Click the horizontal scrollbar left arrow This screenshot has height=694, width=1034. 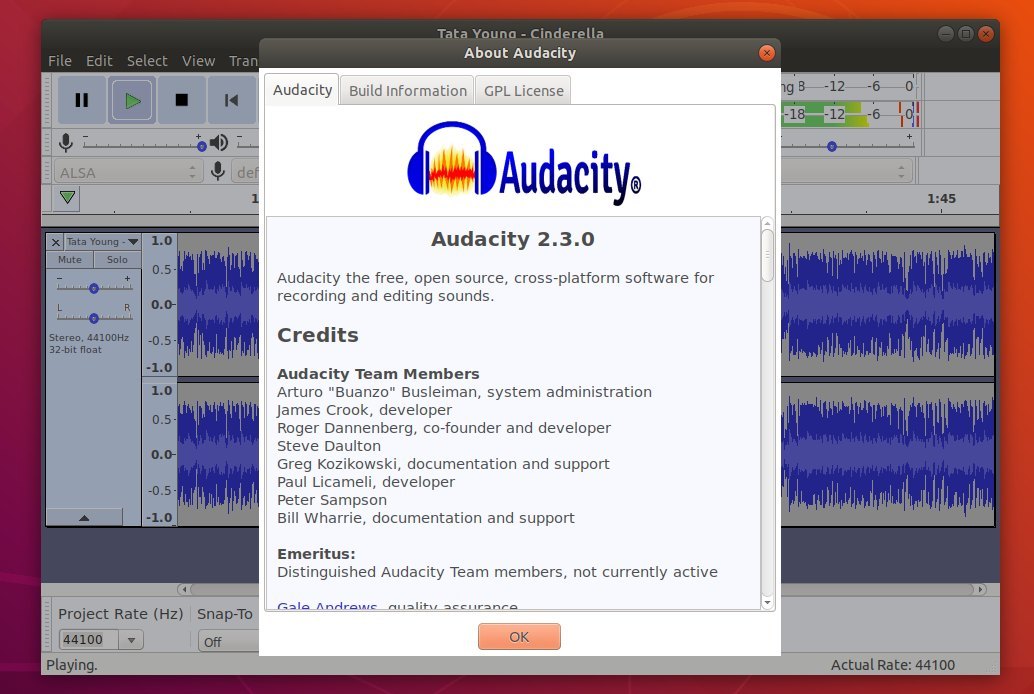(184, 589)
